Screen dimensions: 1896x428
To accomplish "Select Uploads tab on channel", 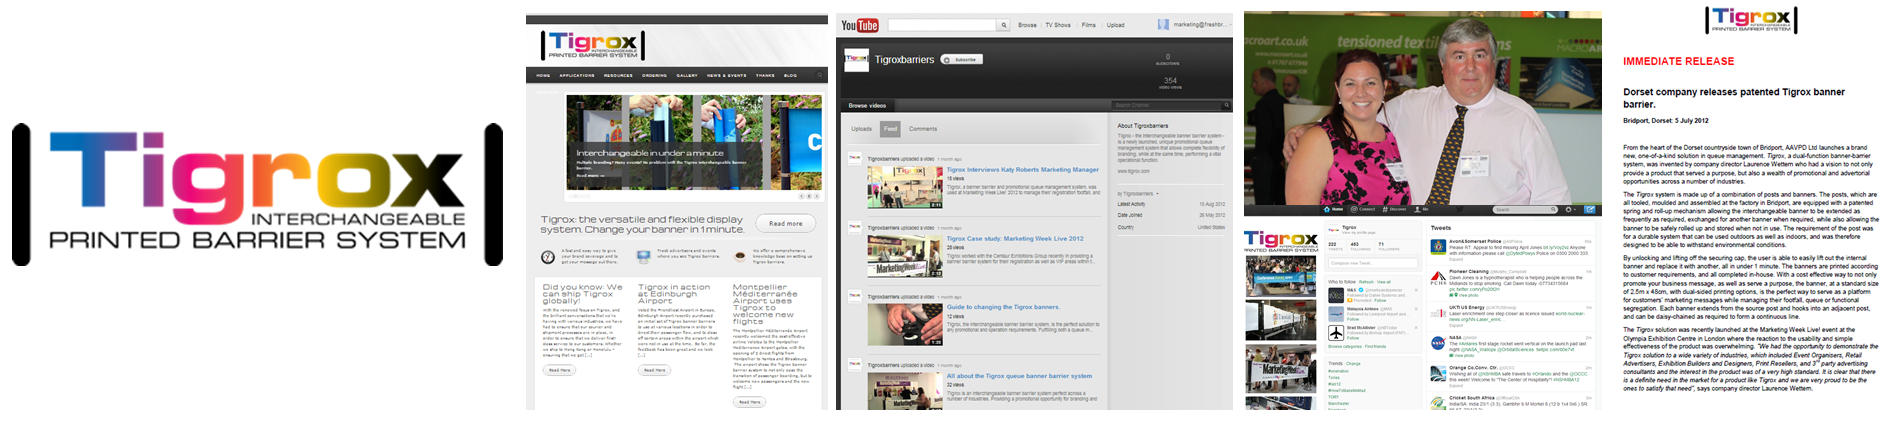I will (x=861, y=128).
